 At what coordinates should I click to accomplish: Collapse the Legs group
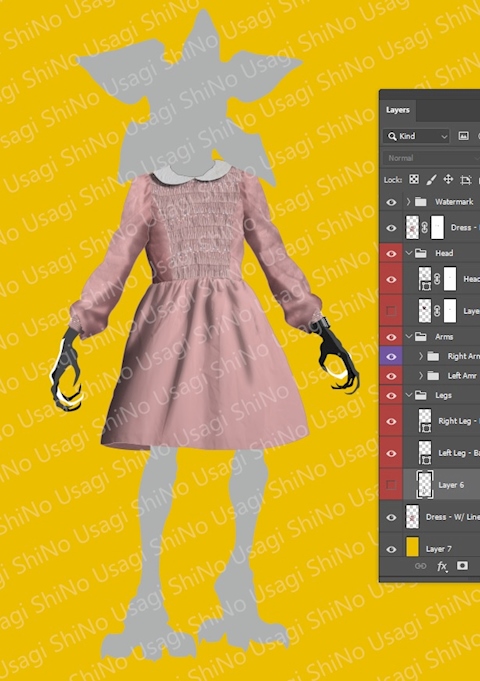click(x=408, y=395)
